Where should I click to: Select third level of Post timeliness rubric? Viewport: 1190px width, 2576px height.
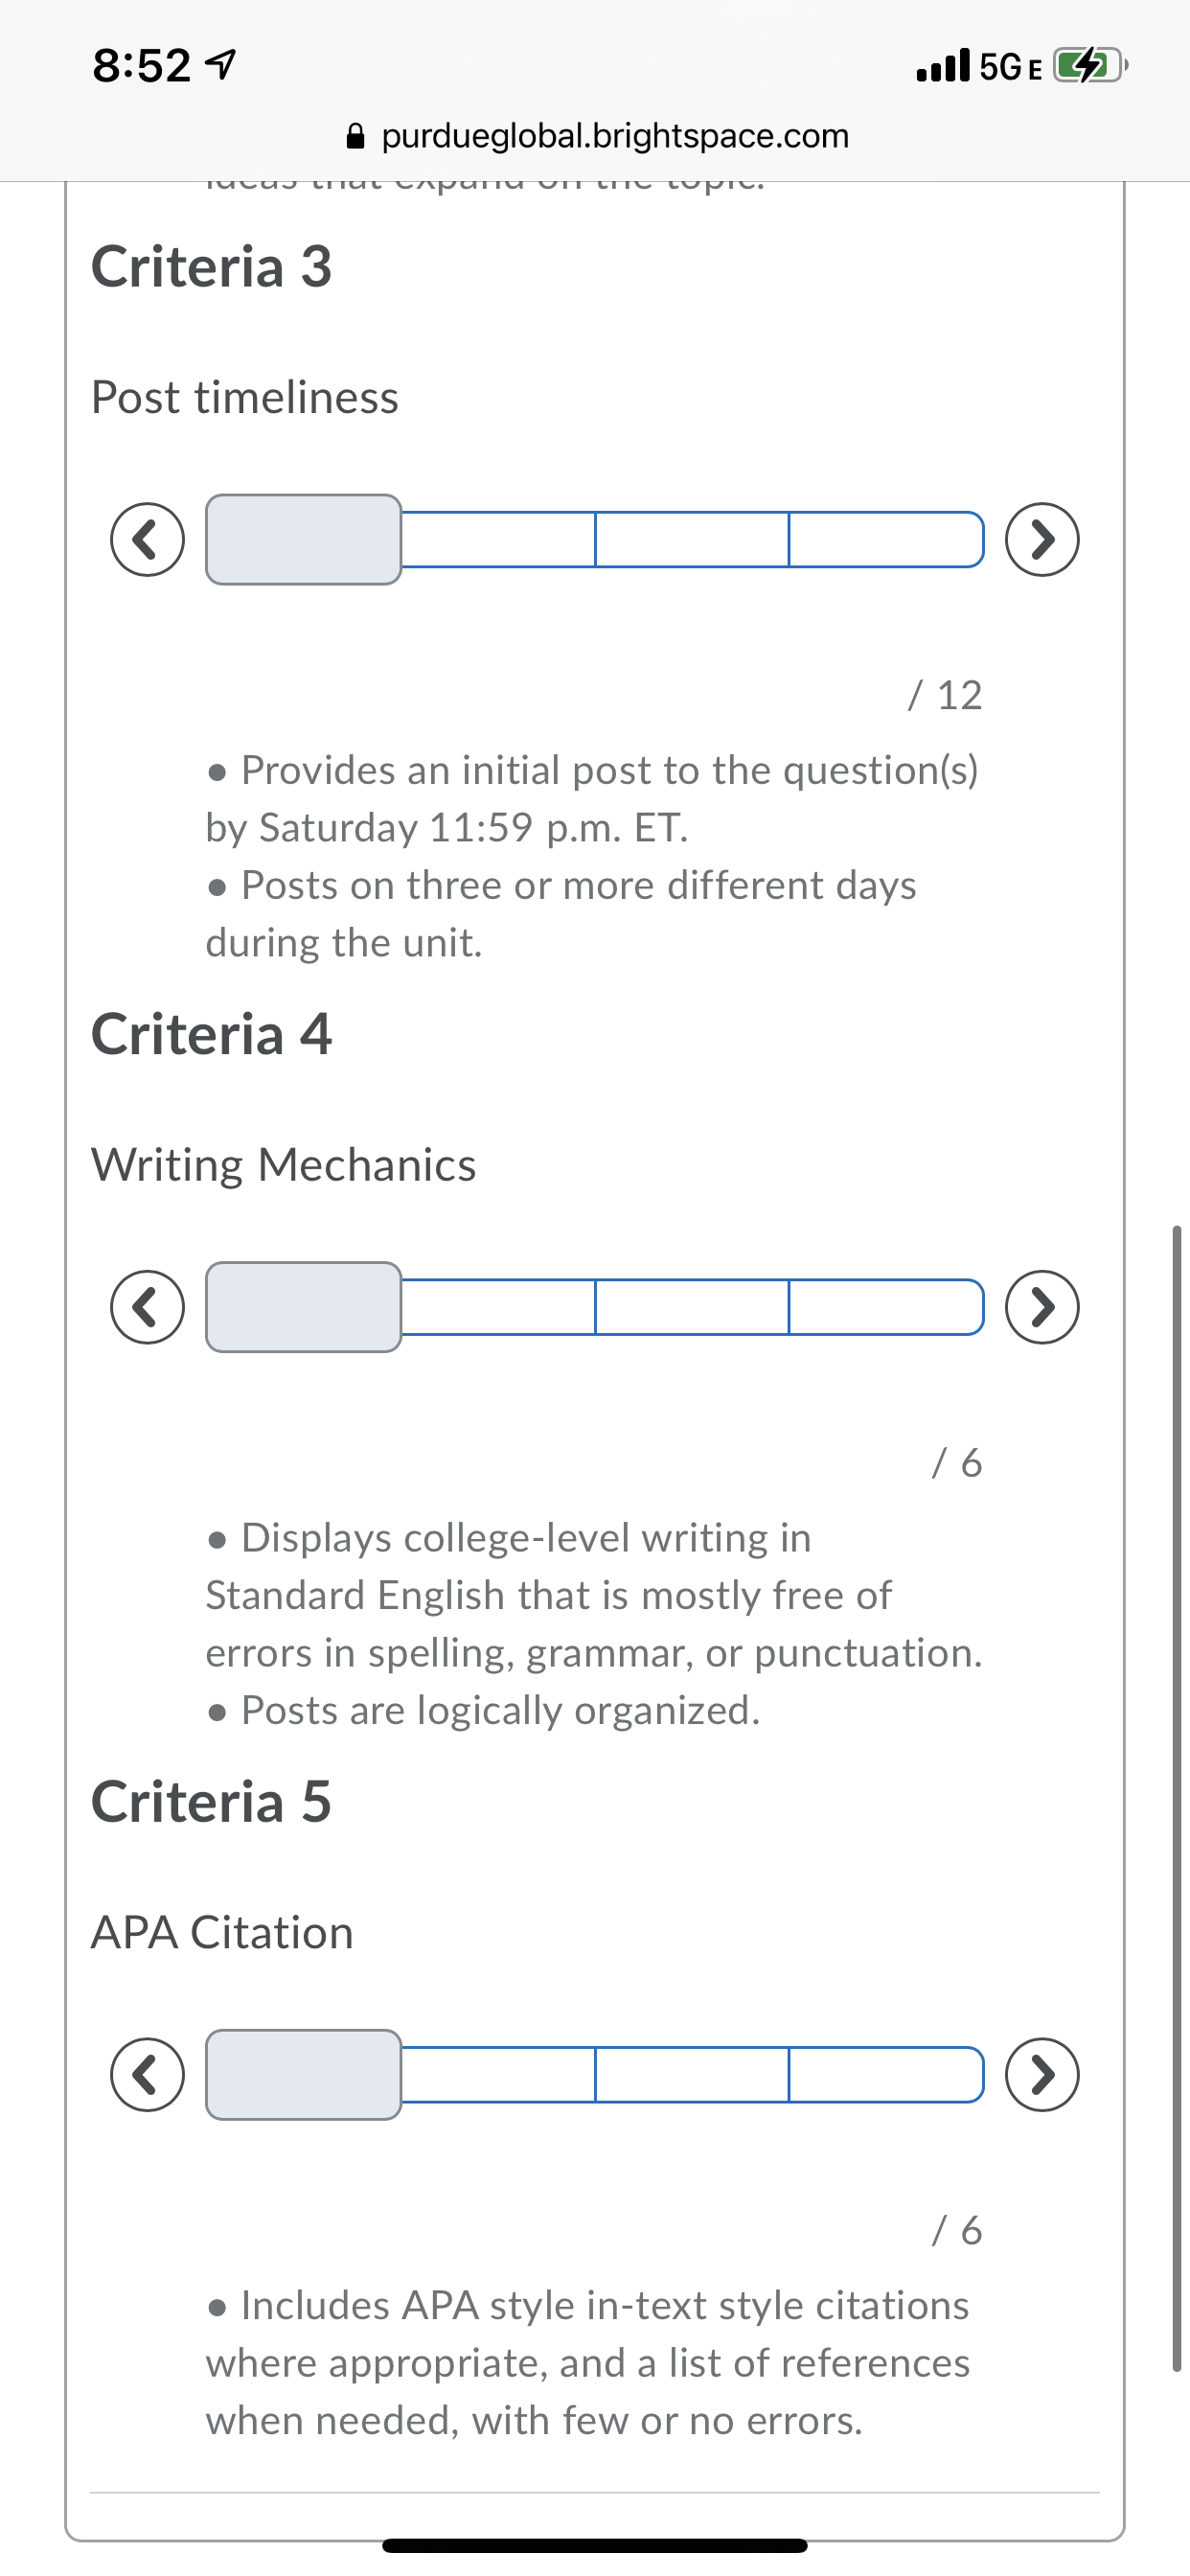(692, 540)
